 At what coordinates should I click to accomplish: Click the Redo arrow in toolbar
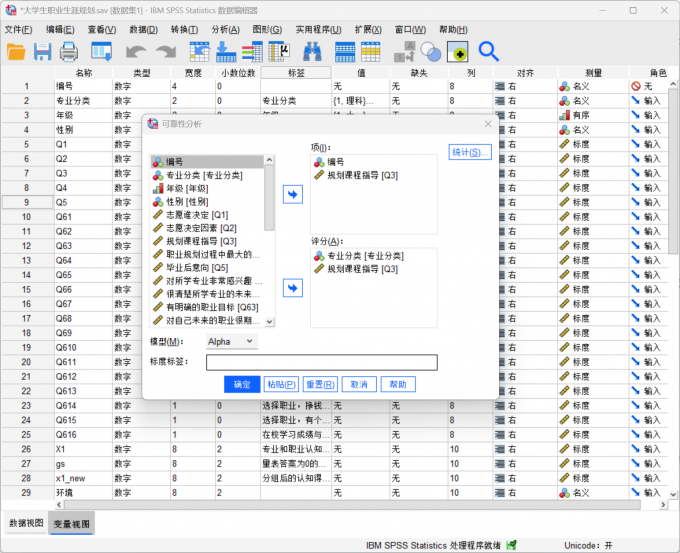click(164, 51)
